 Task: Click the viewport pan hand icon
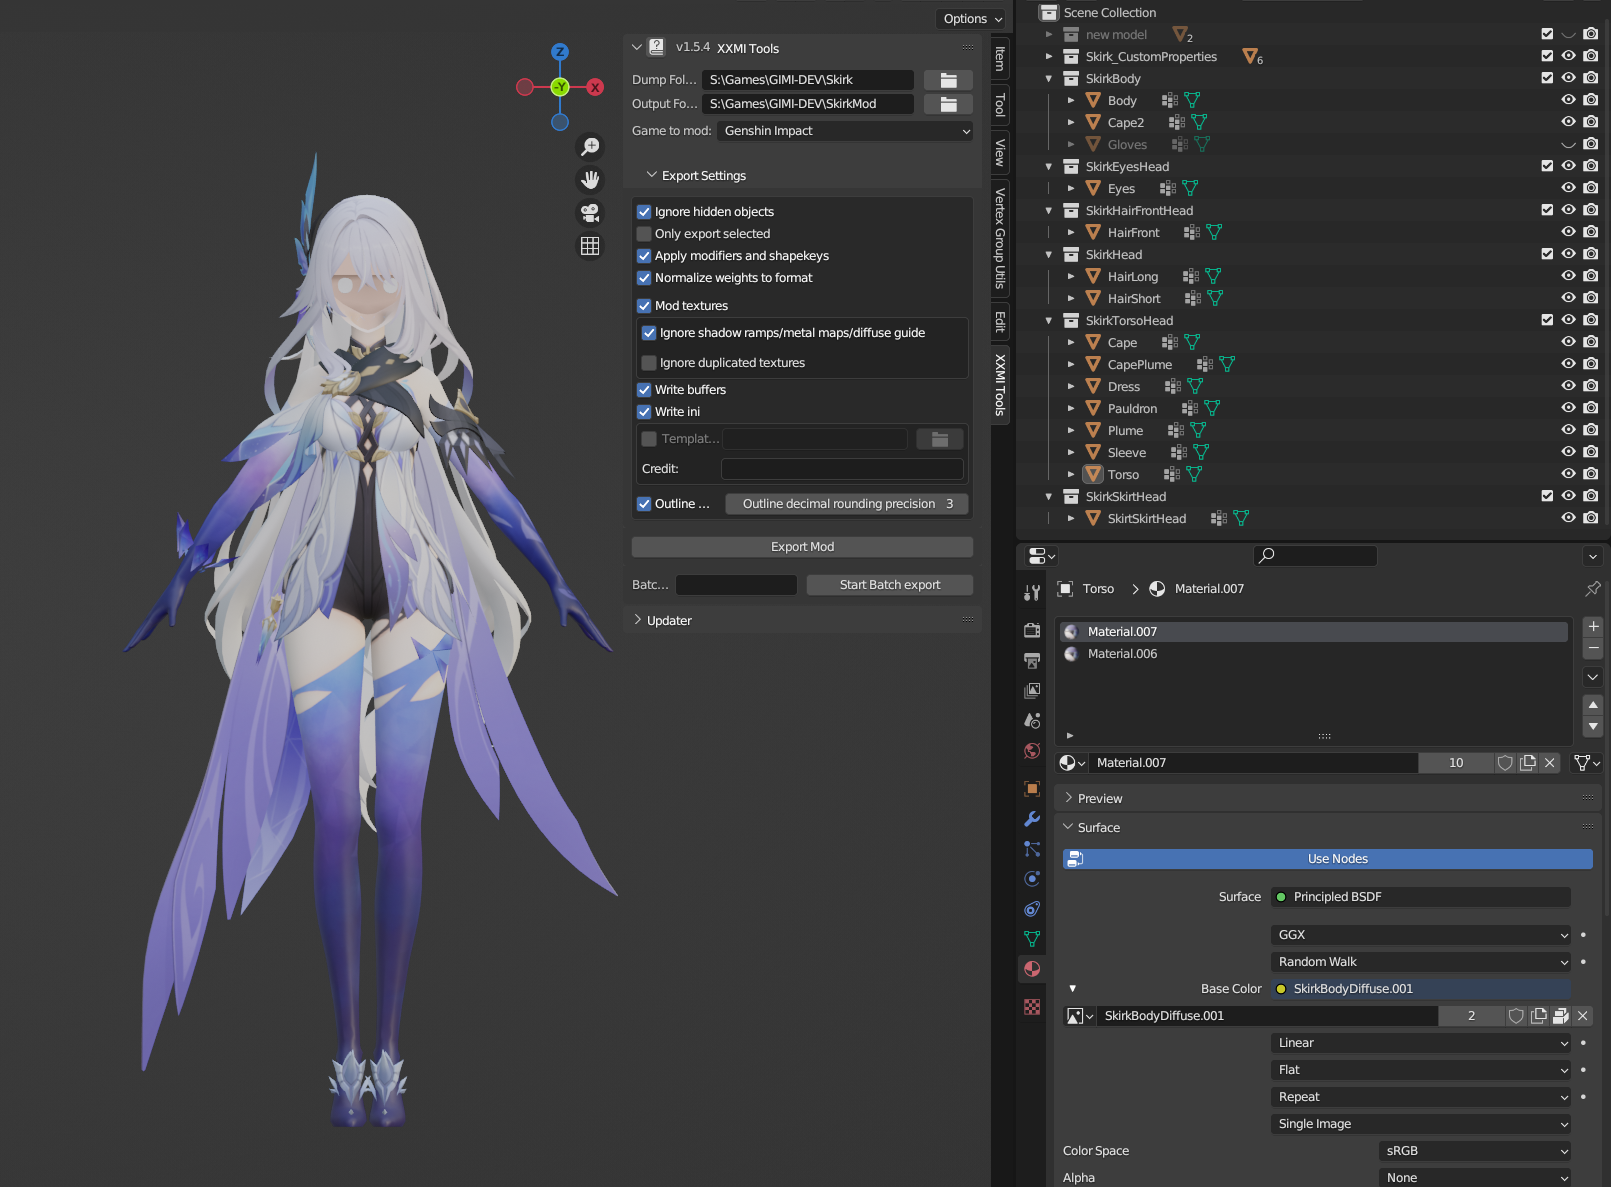(x=590, y=180)
